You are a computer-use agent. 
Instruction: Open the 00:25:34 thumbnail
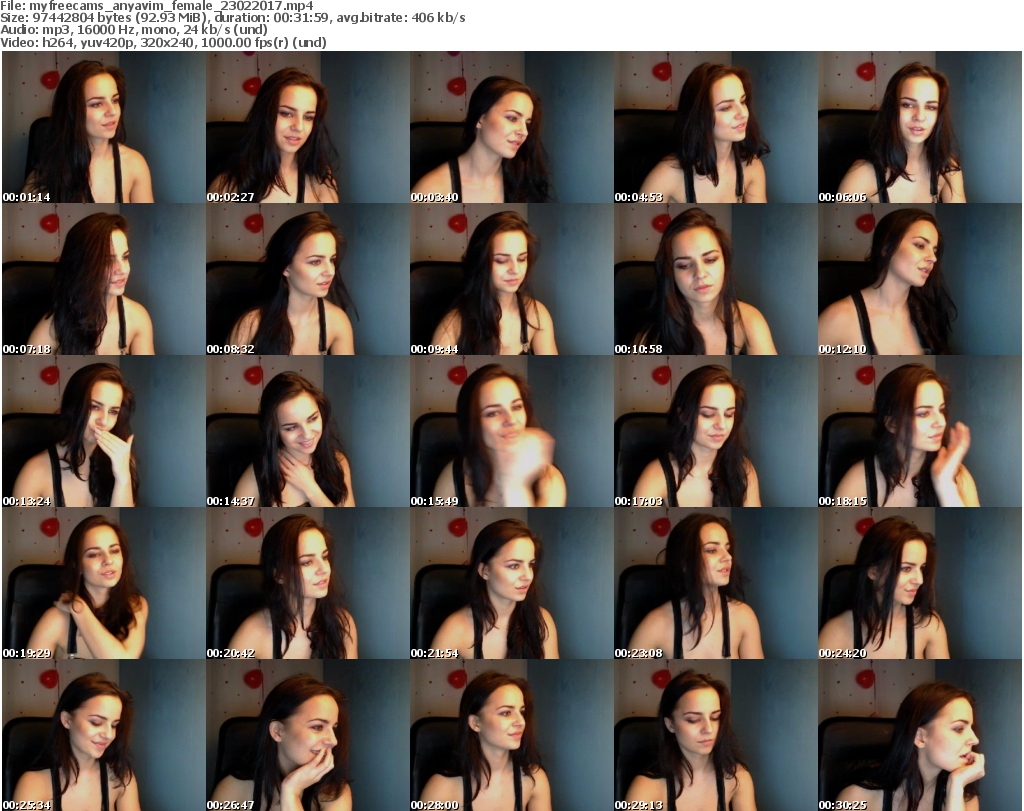tap(104, 736)
